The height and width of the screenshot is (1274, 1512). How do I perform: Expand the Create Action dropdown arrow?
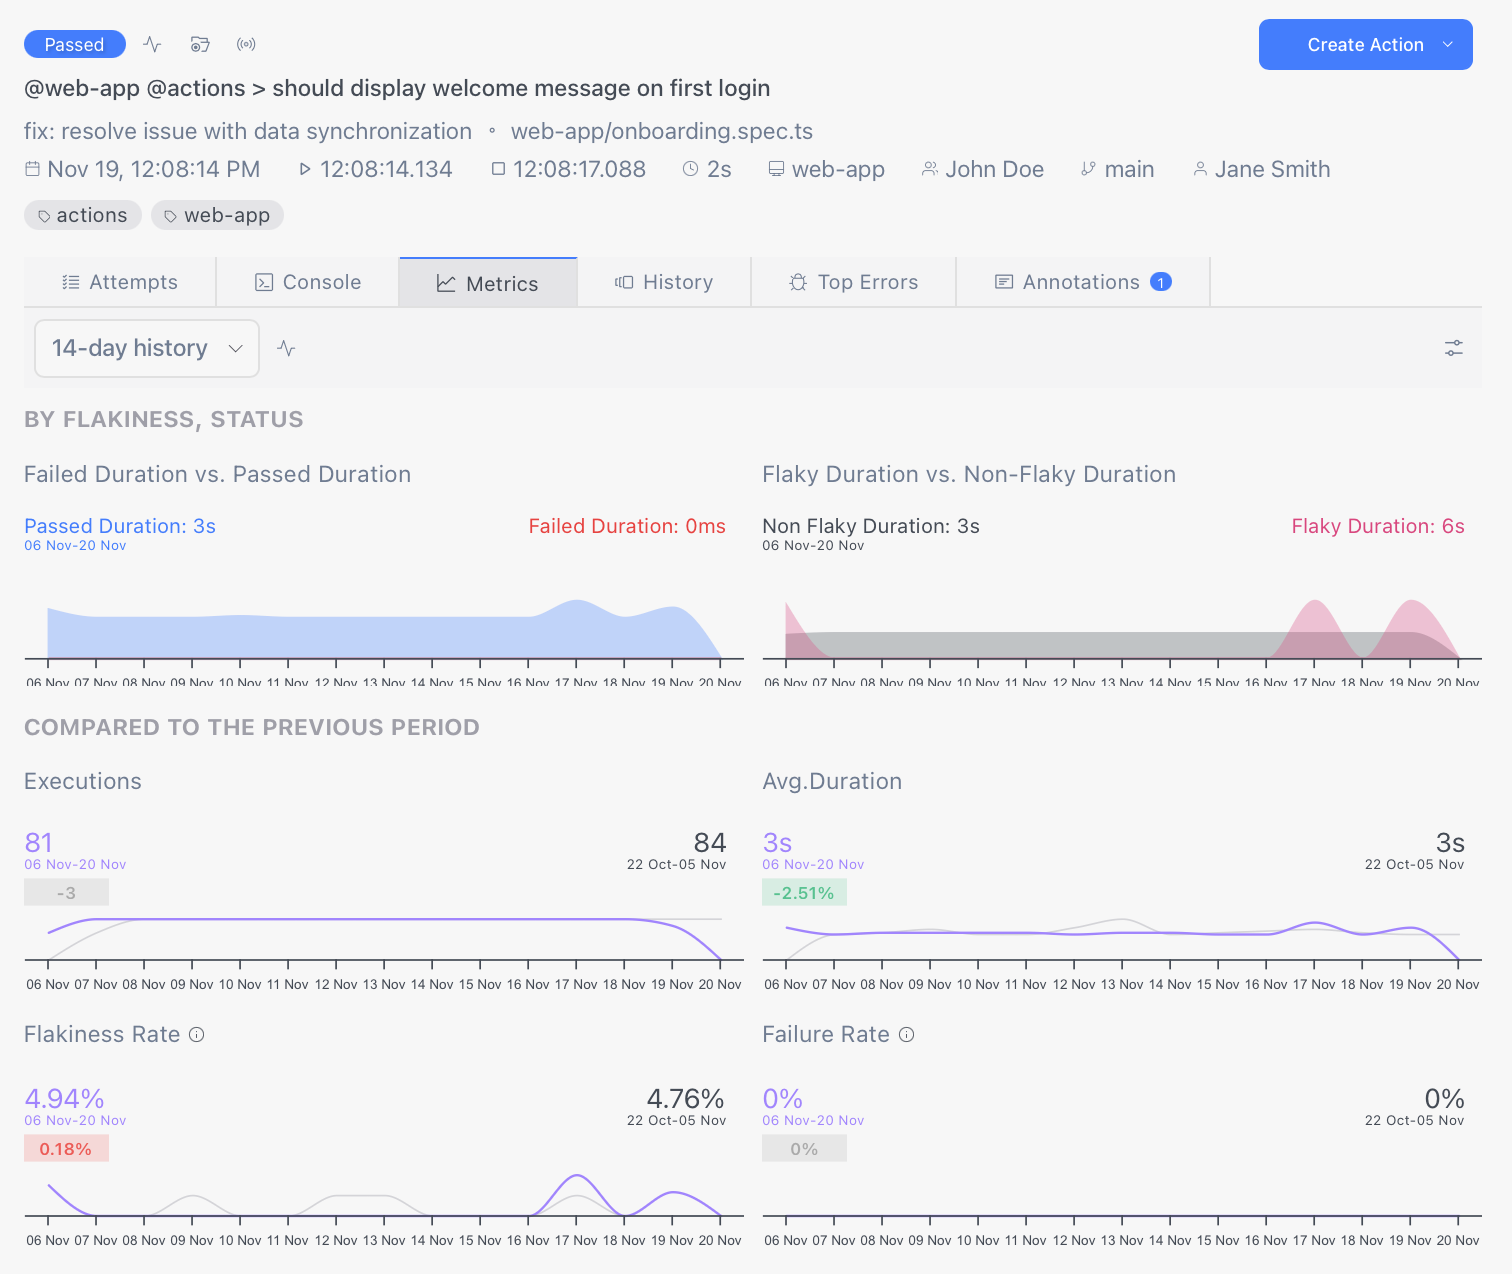[x=1447, y=44]
